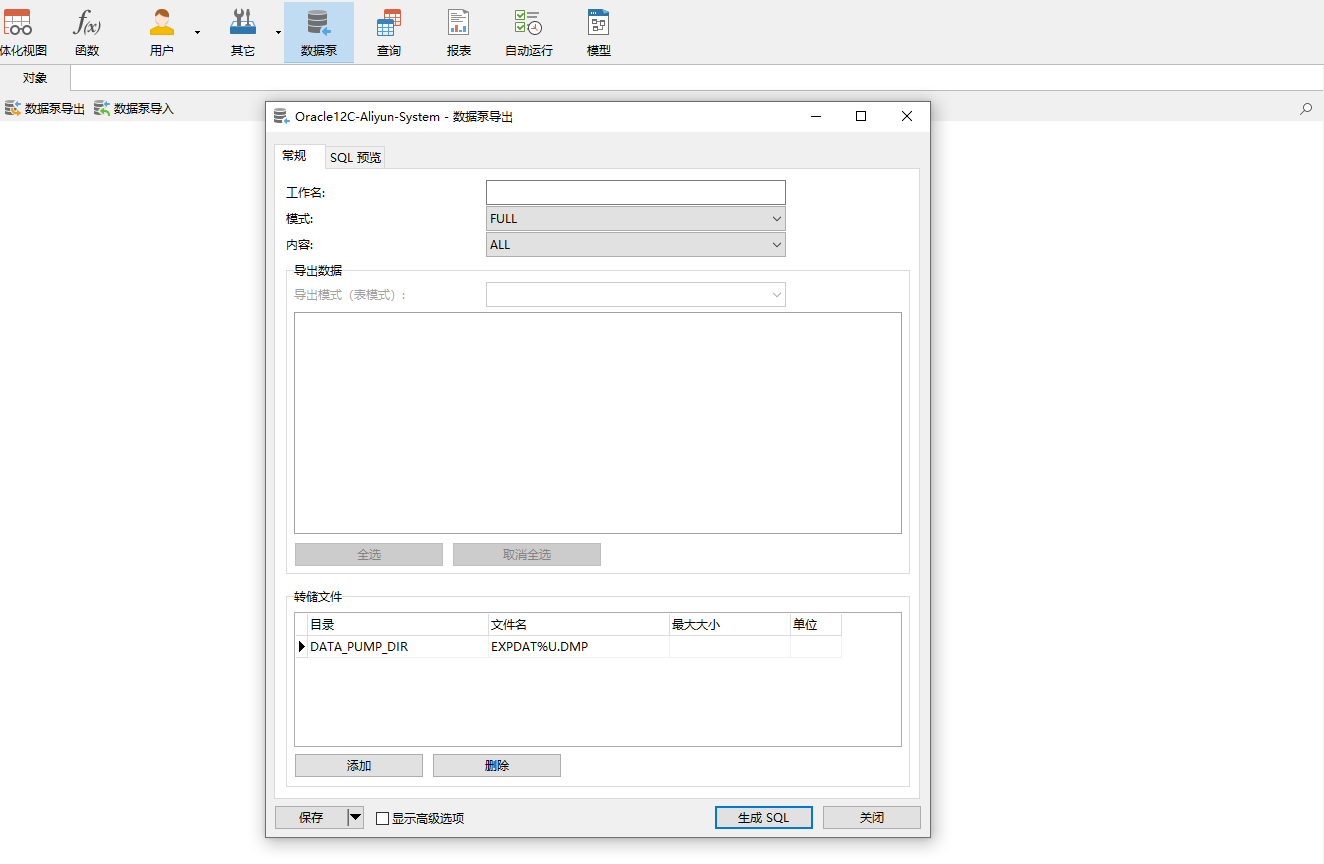Toggle Show advanced options (显示高级选项) checkbox
Image resolution: width=1324 pixels, height=864 pixels.
click(382, 818)
